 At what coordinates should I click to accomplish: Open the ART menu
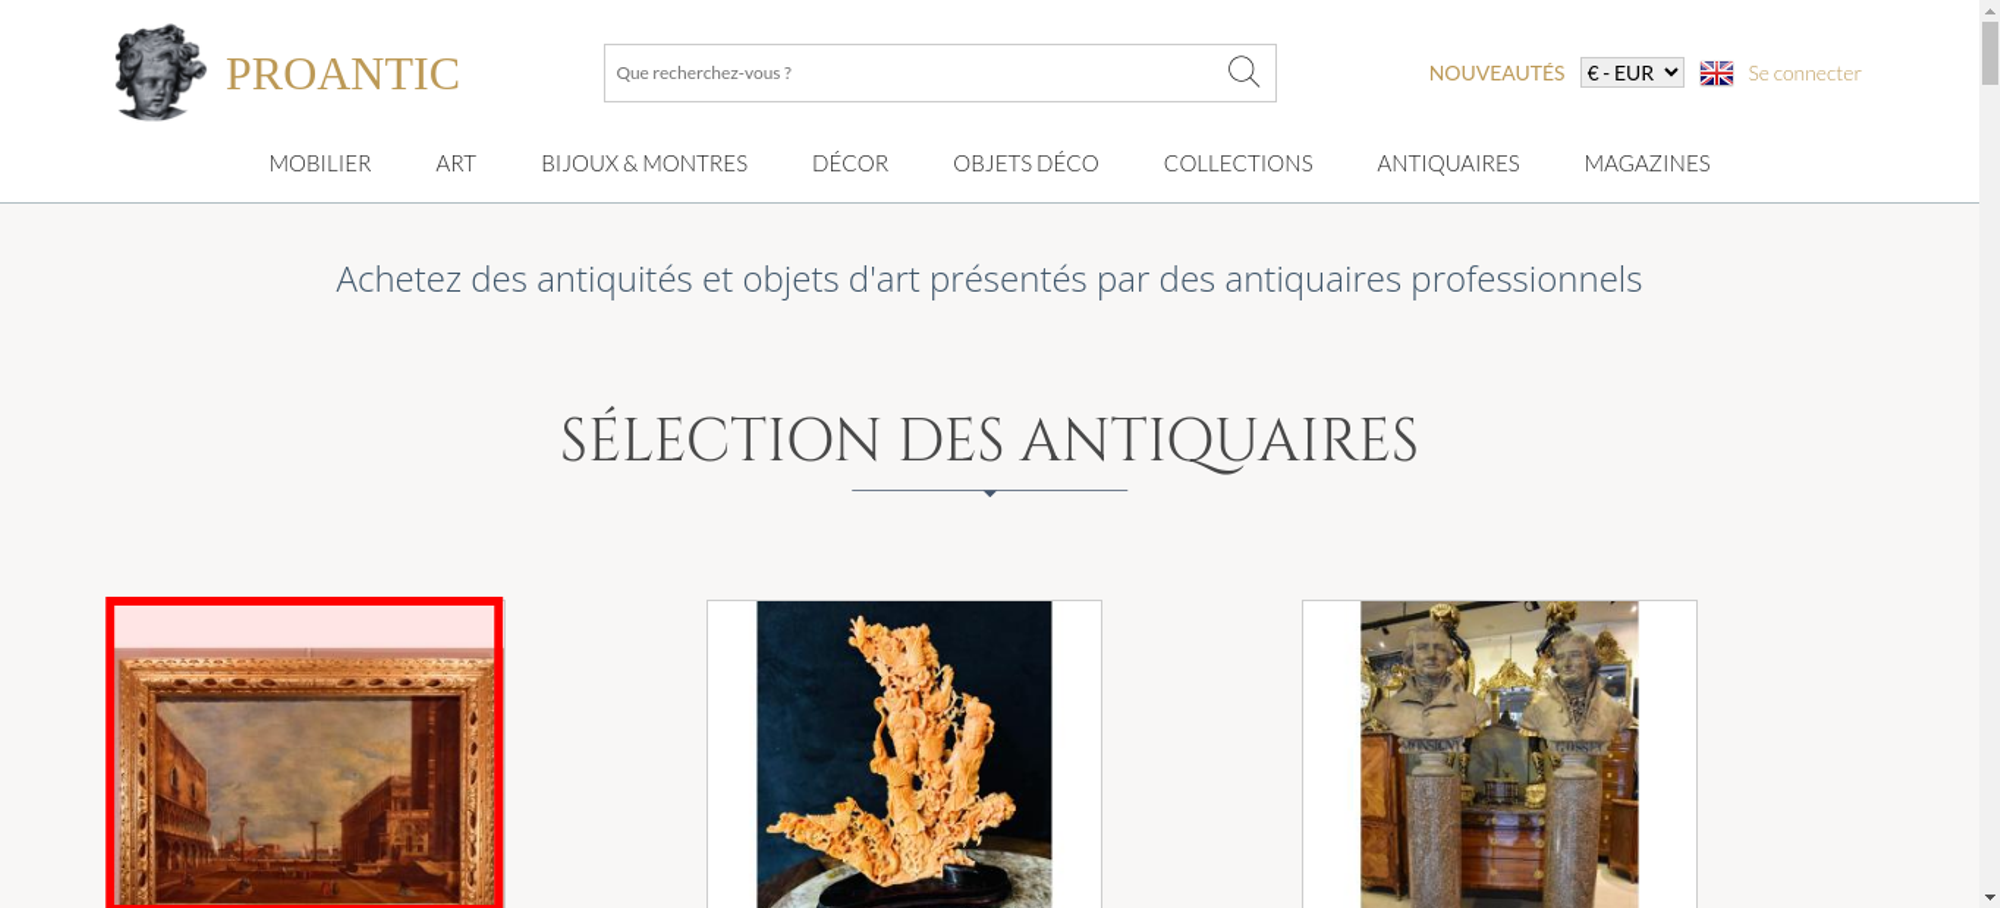pyautogui.click(x=456, y=163)
